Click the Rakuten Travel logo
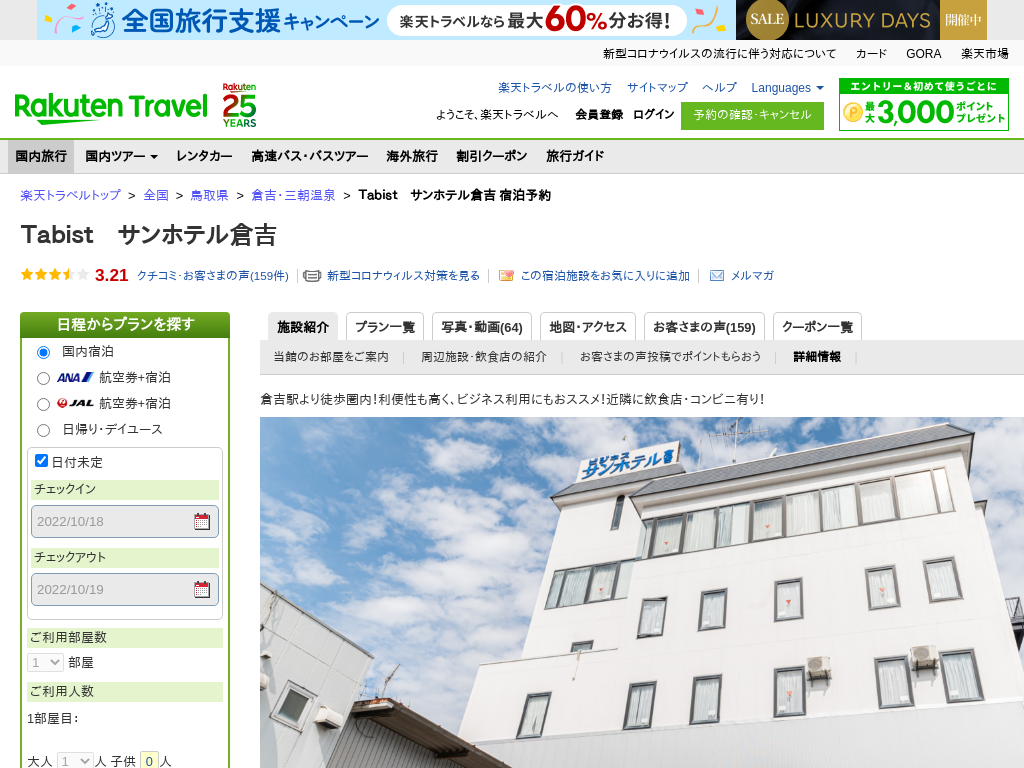Viewport: 1024px width, 768px height. [x=111, y=108]
